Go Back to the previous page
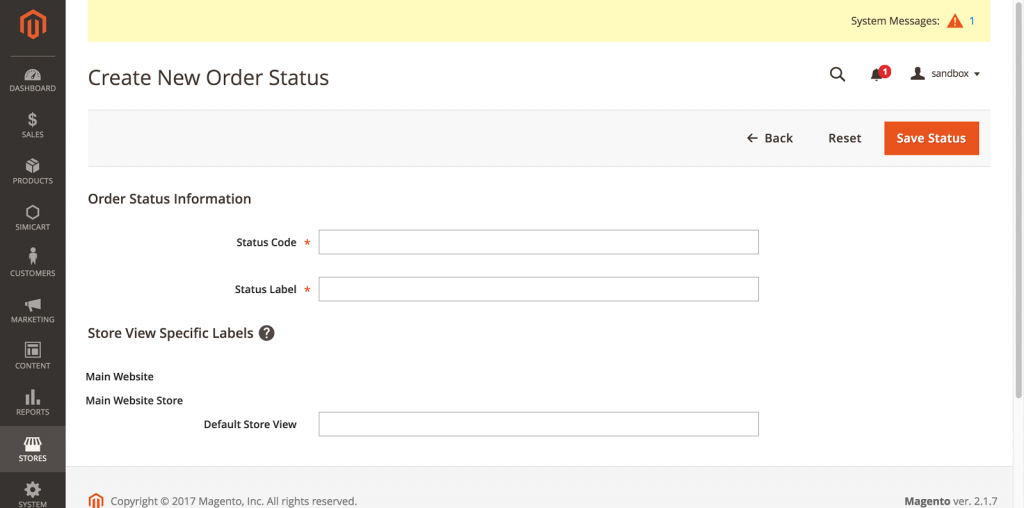Screen dimensions: 1024x508 coord(770,138)
